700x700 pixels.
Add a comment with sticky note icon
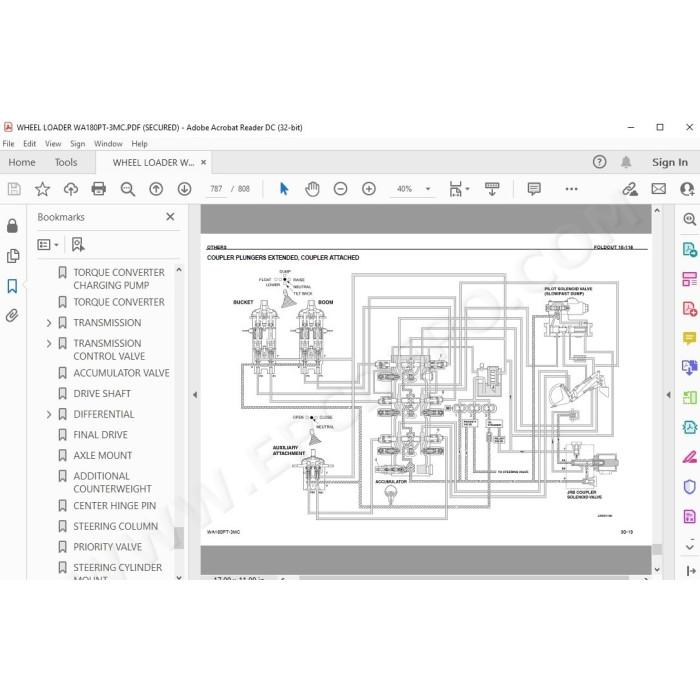[x=534, y=189]
